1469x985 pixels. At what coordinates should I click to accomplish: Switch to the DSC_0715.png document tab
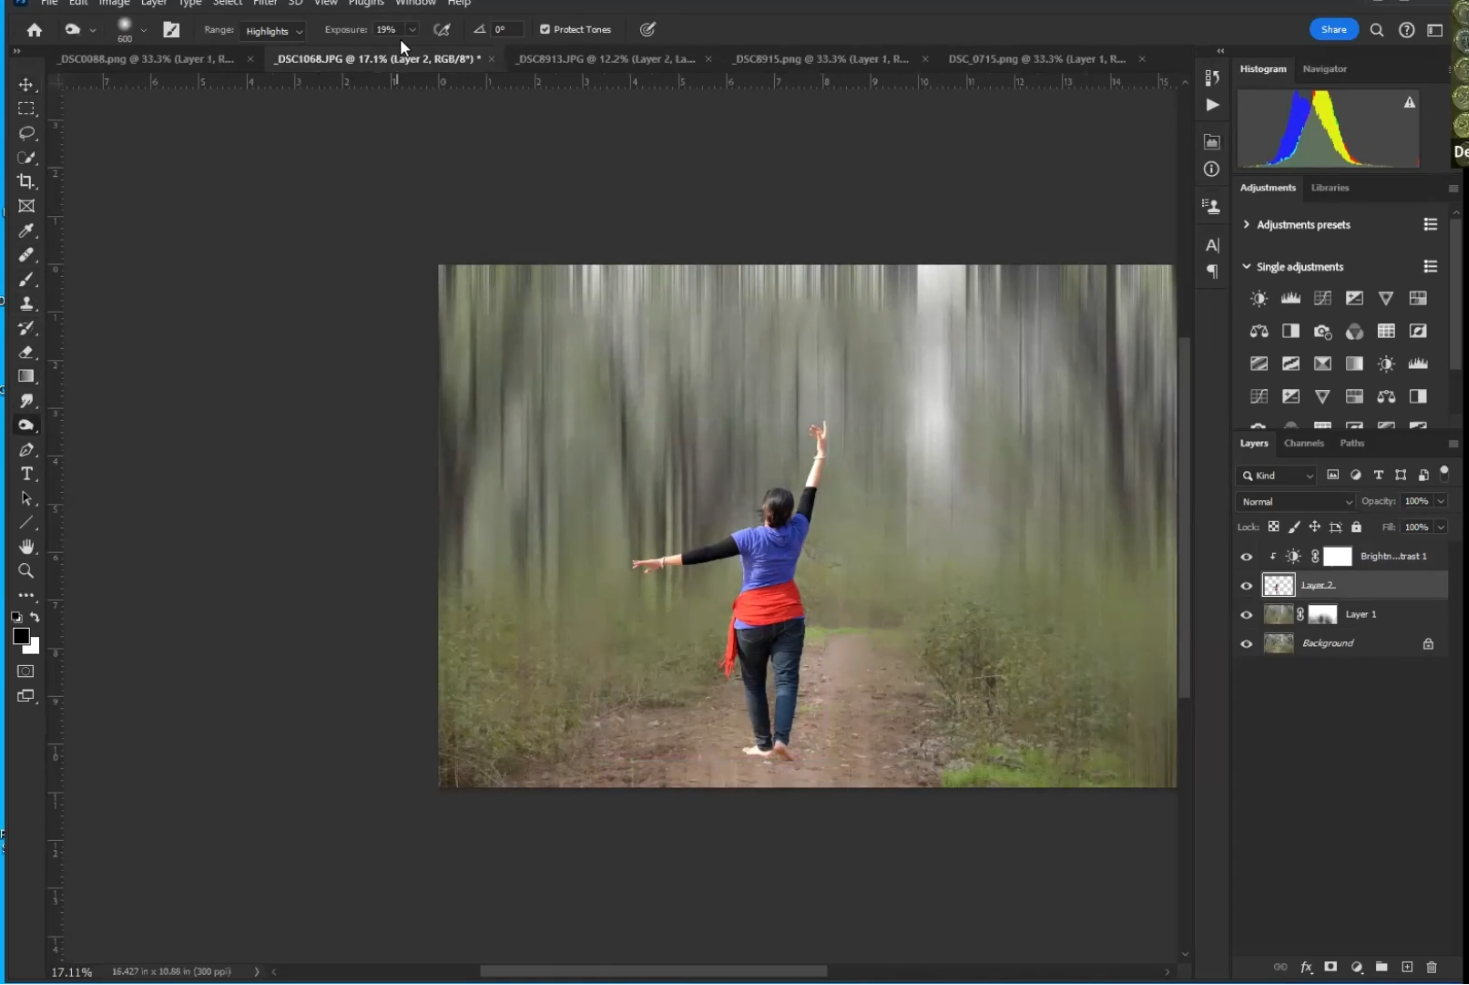(1036, 59)
